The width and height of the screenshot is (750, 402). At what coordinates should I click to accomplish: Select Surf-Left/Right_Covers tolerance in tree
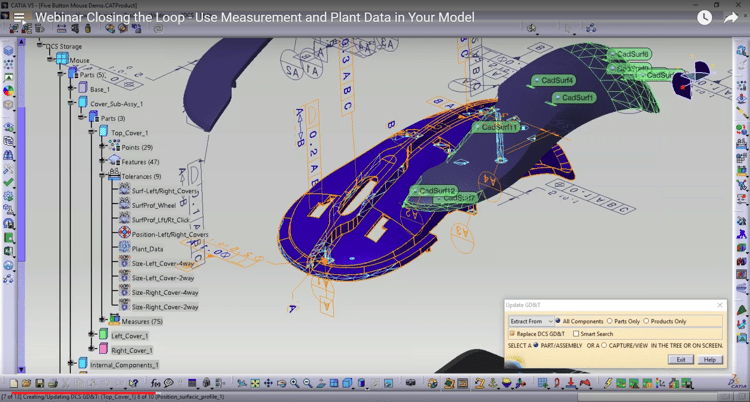pos(165,190)
